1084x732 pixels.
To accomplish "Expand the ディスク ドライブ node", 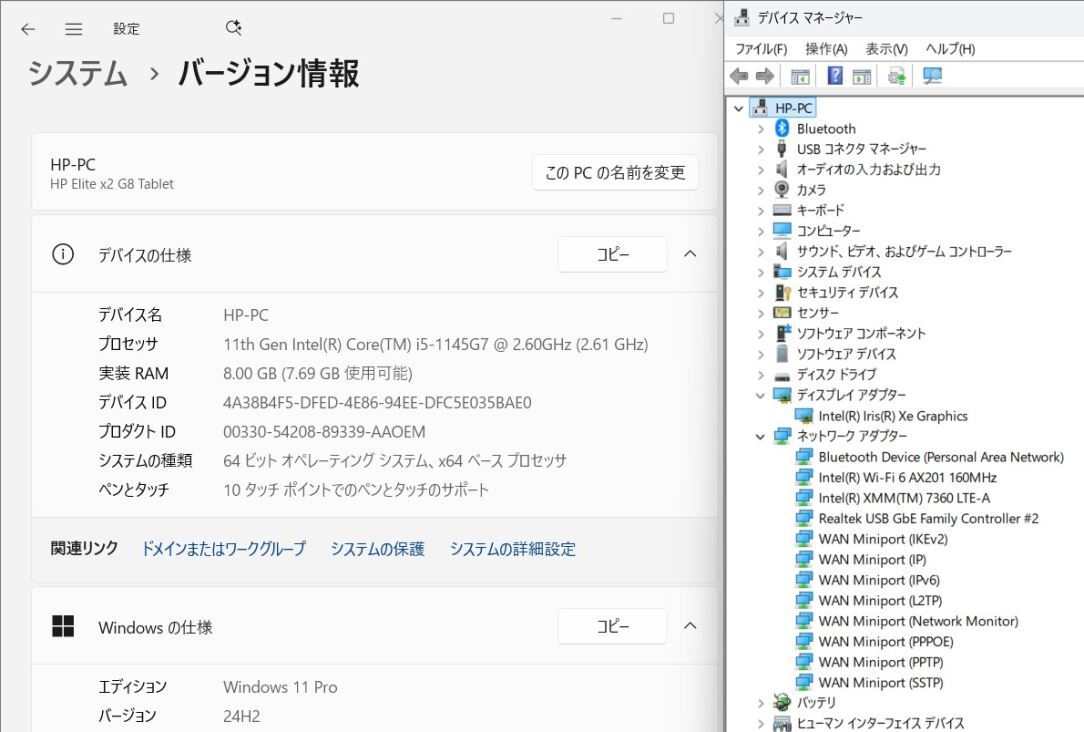I will (763, 374).
